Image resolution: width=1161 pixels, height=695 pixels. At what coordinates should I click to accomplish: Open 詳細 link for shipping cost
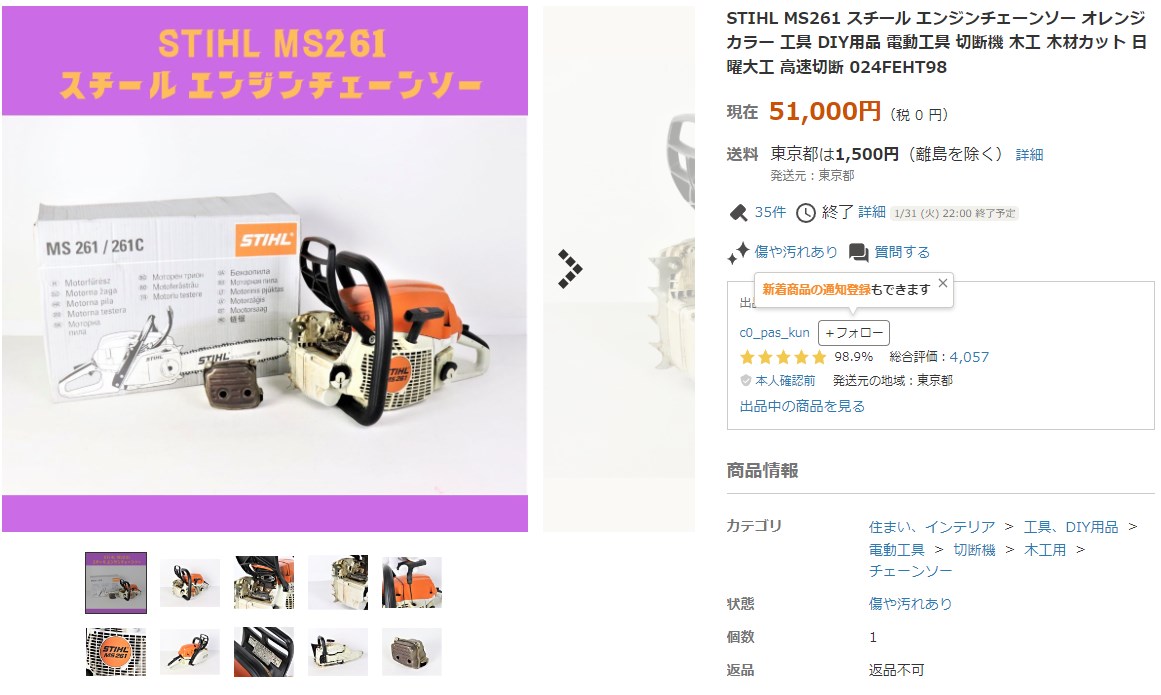(x=1029, y=155)
